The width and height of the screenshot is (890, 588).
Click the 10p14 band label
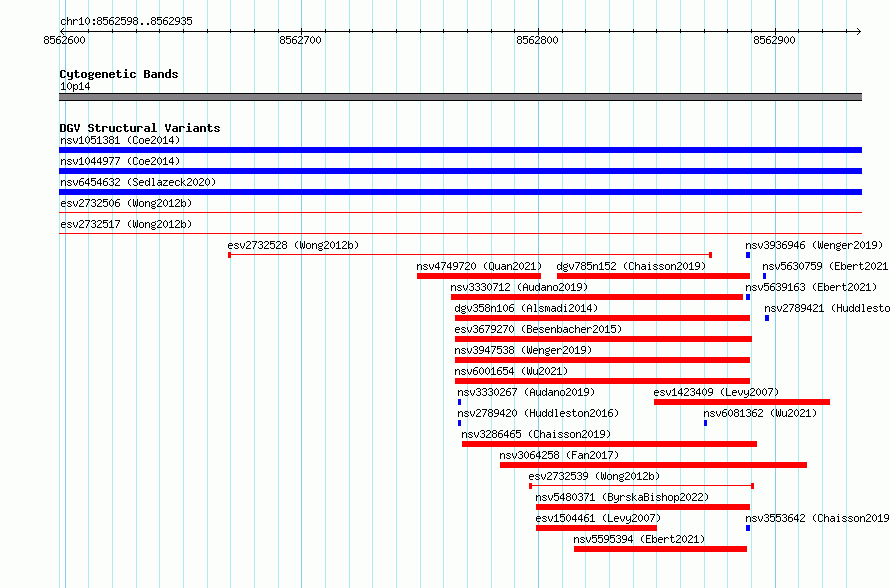coord(75,86)
